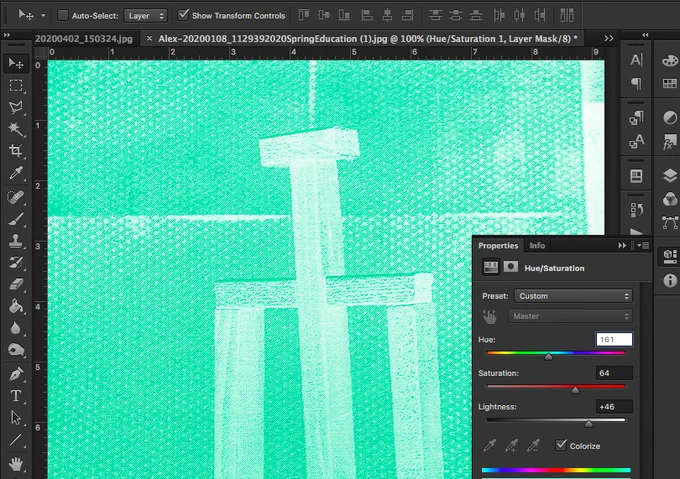Open the Preset Custom dropdown
This screenshot has width=680, height=479.
click(x=573, y=296)
